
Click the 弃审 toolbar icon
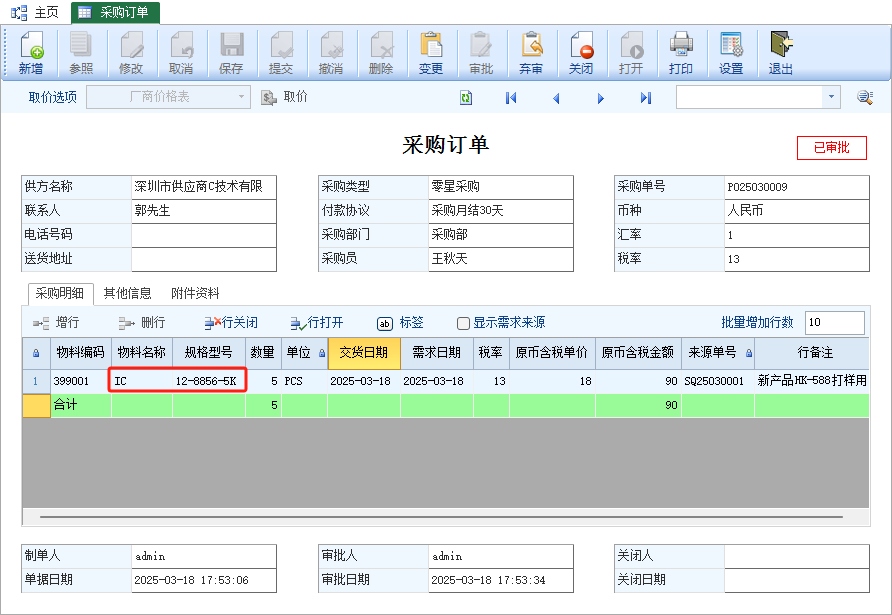coord(531,52)
